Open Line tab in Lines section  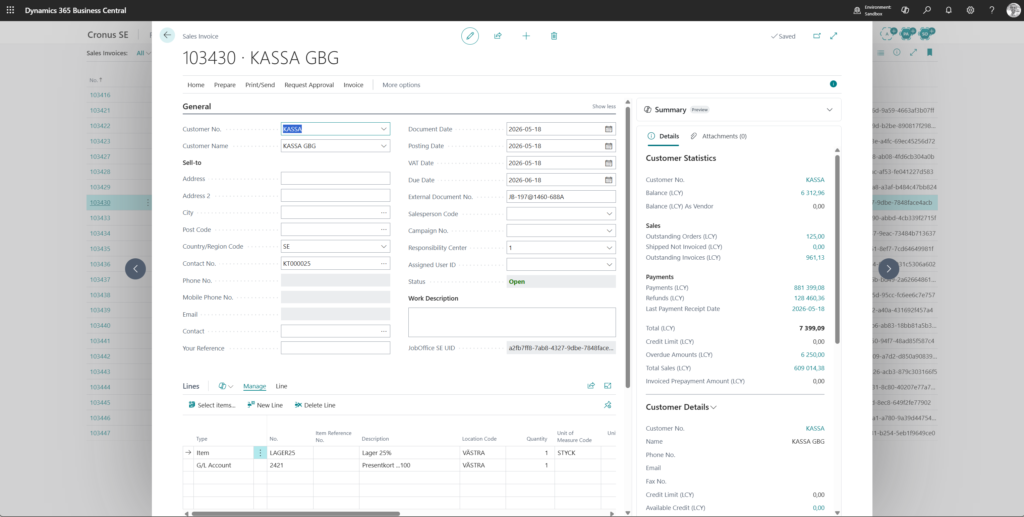281,386
